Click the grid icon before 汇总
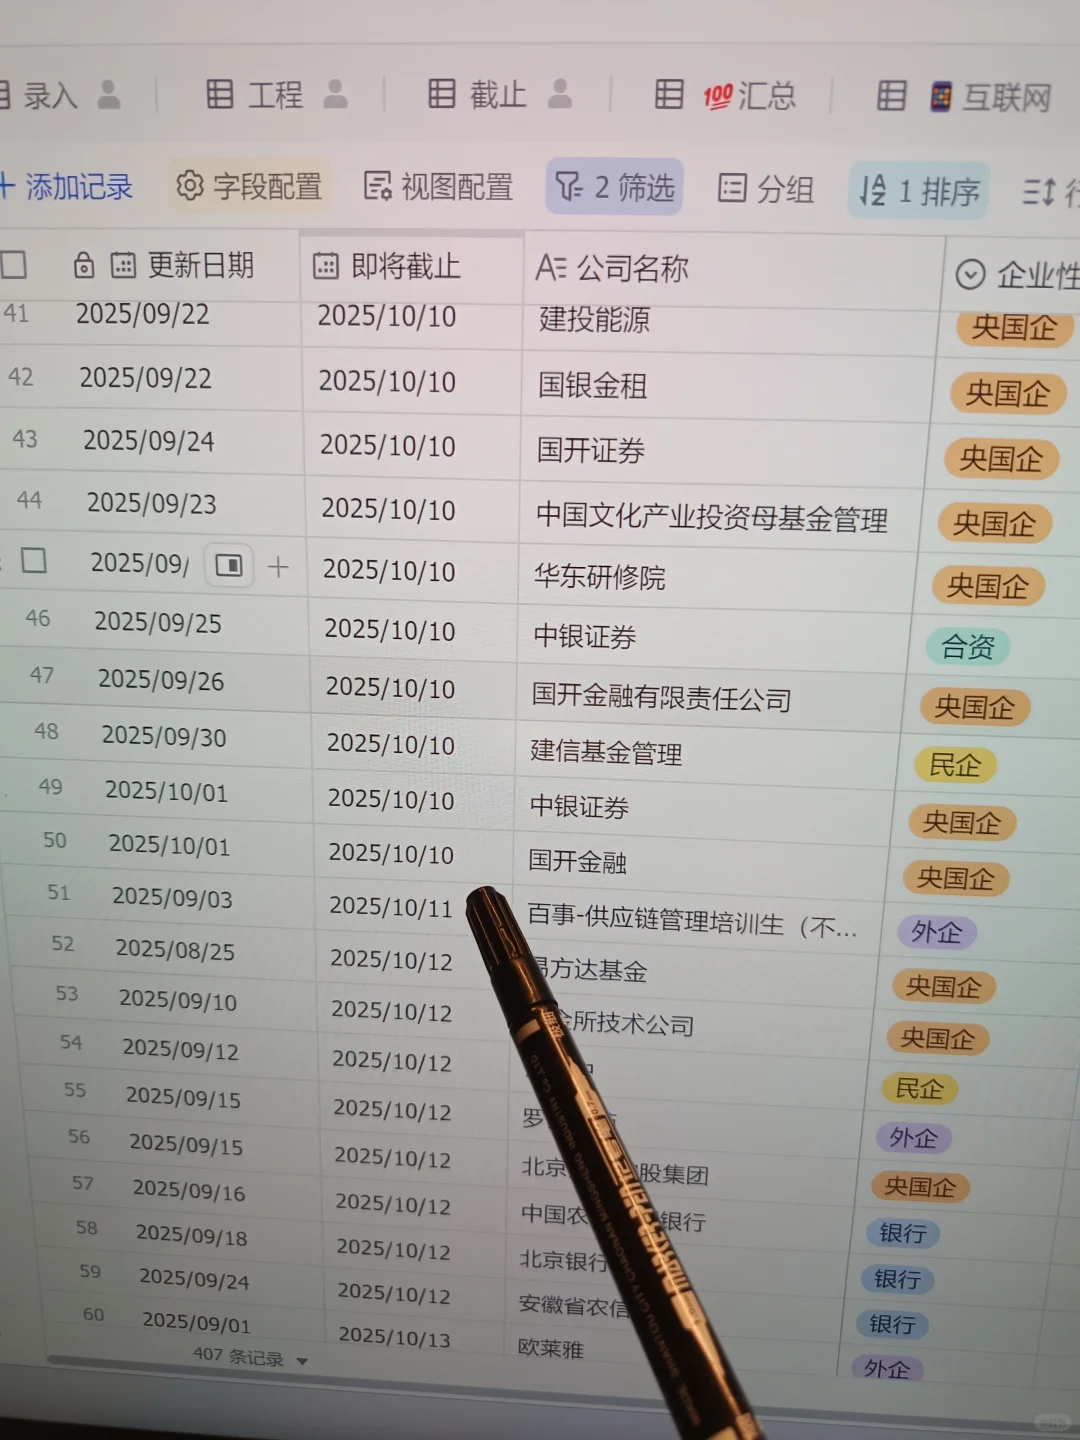The height and width of the screenshot is (1440, 1080). (x=669, y=94)
